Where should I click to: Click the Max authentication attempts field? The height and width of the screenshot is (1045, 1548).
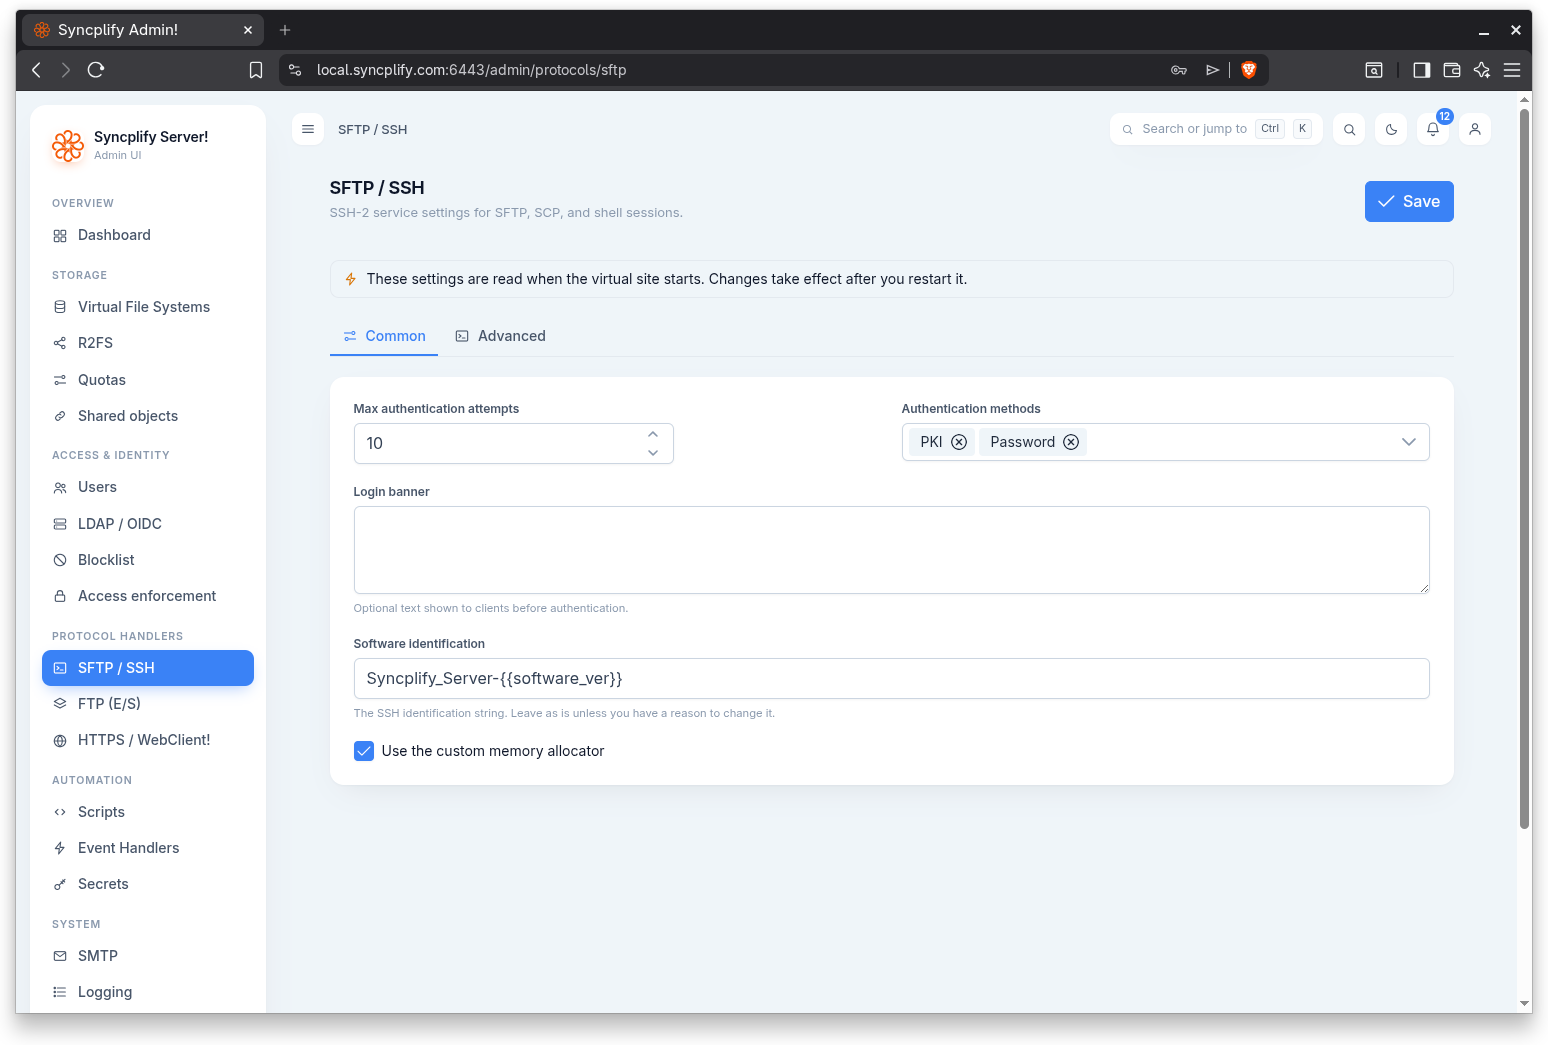pos(513,443)
